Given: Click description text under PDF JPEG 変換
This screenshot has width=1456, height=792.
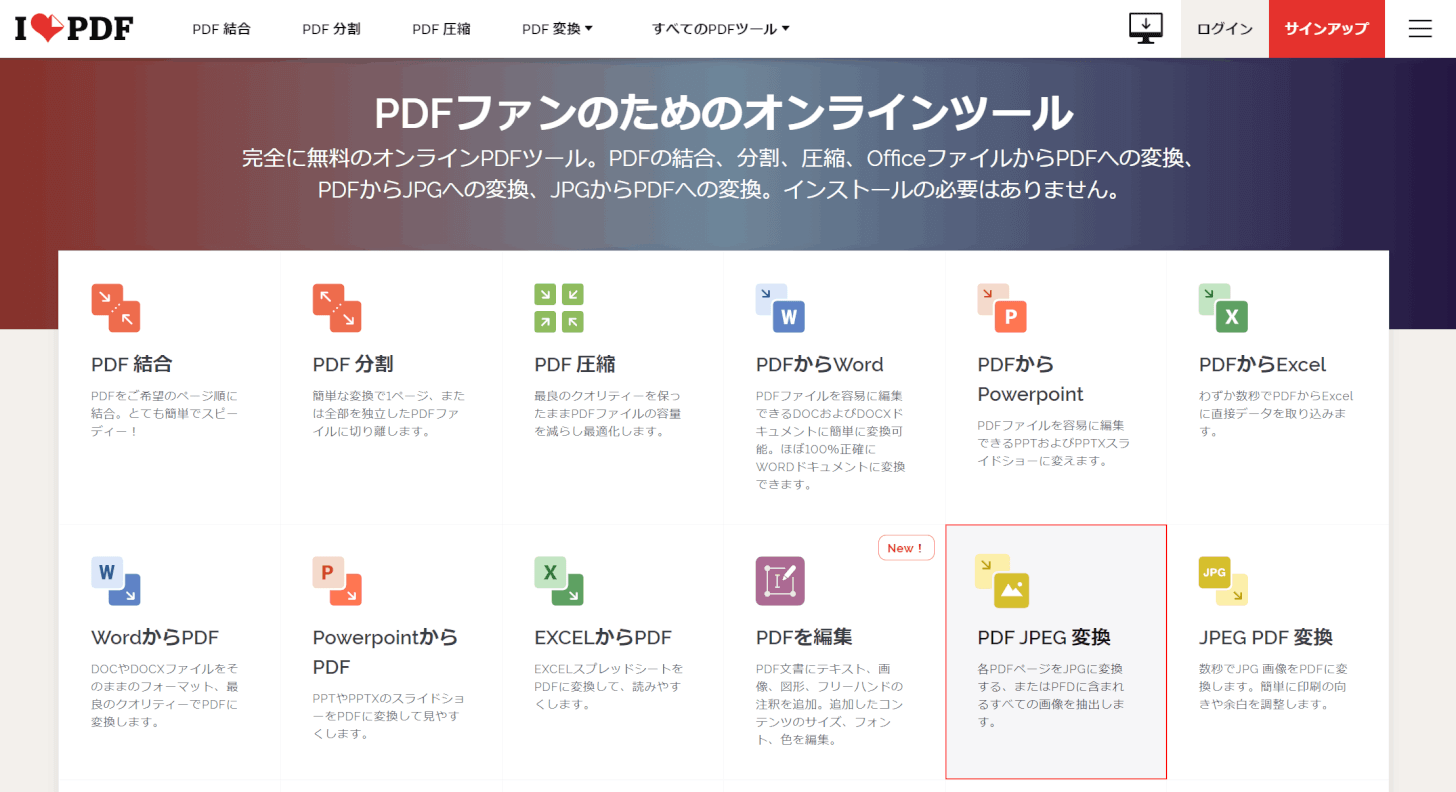Looking at the screenshot, I should point(1050,695).
